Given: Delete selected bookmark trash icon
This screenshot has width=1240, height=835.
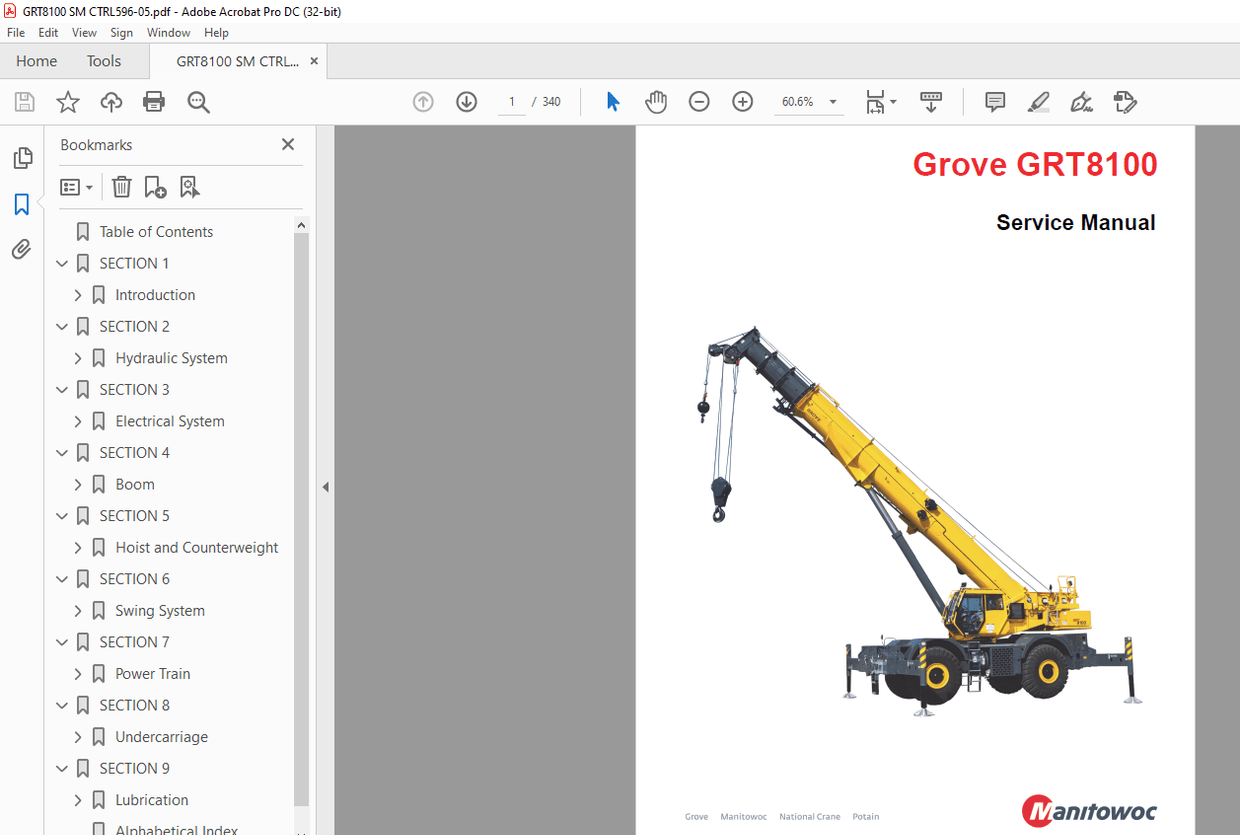Looking at the screenshot, I should [x=121, y=187].
